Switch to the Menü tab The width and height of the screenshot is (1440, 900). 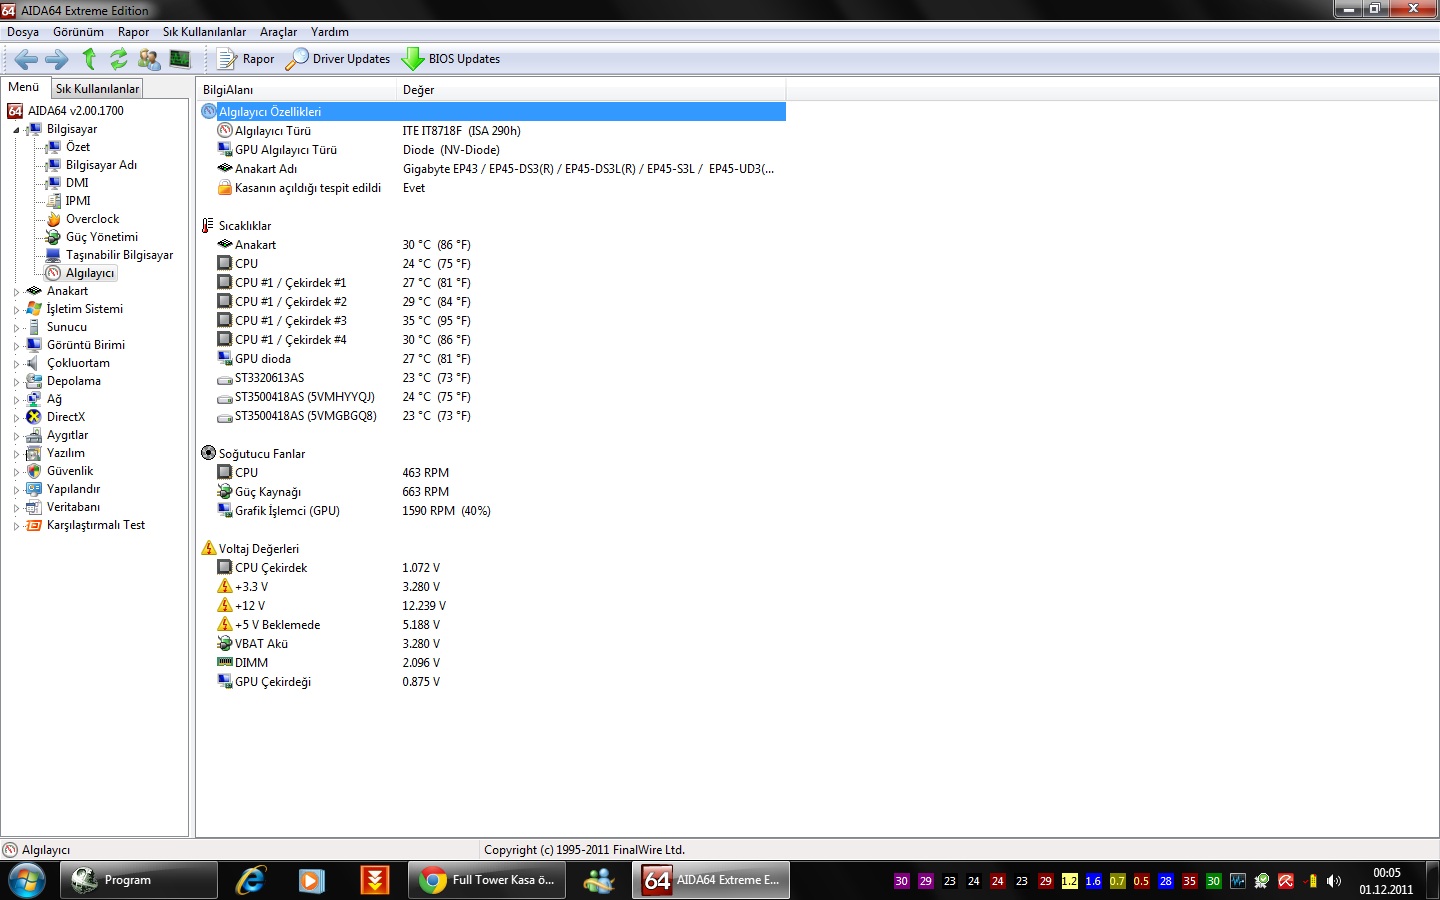click(24, 87)
